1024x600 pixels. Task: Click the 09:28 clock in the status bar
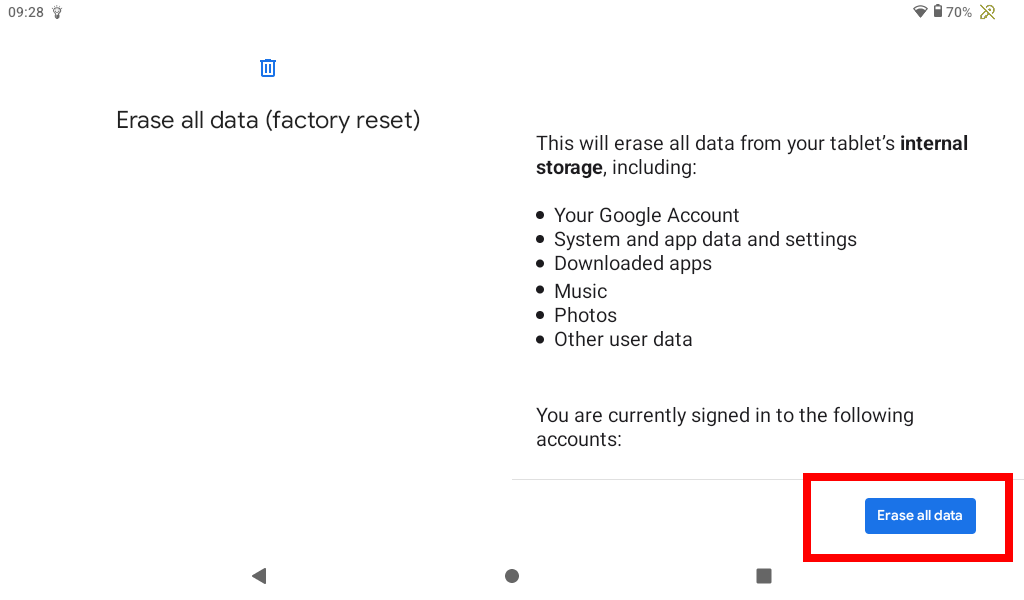click(26, 12)
